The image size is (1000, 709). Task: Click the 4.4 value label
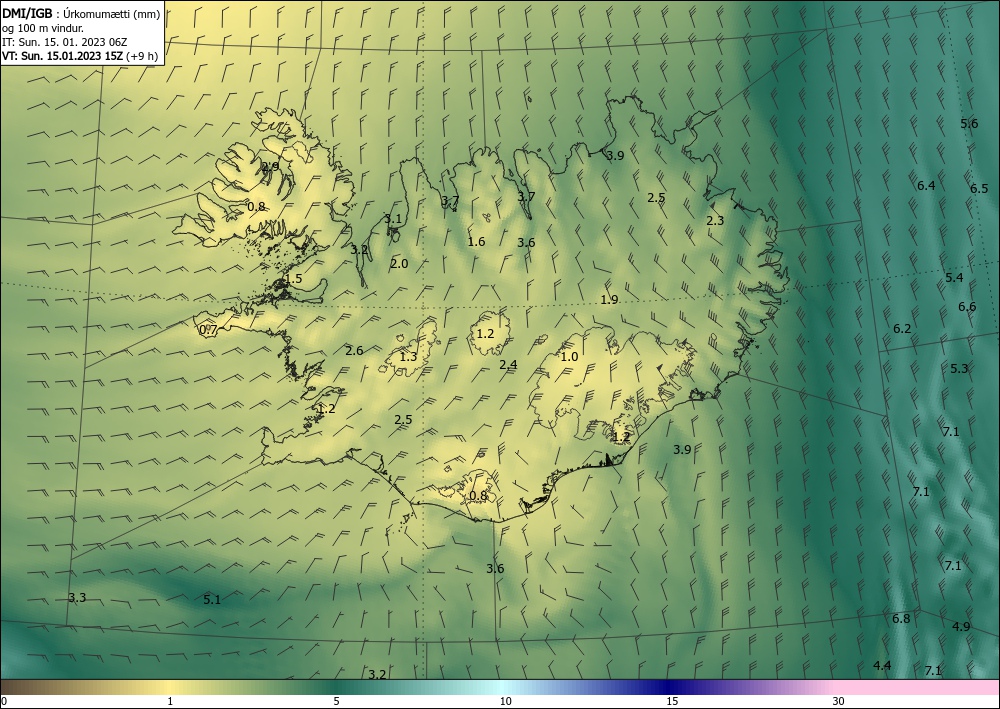point(882,666)
